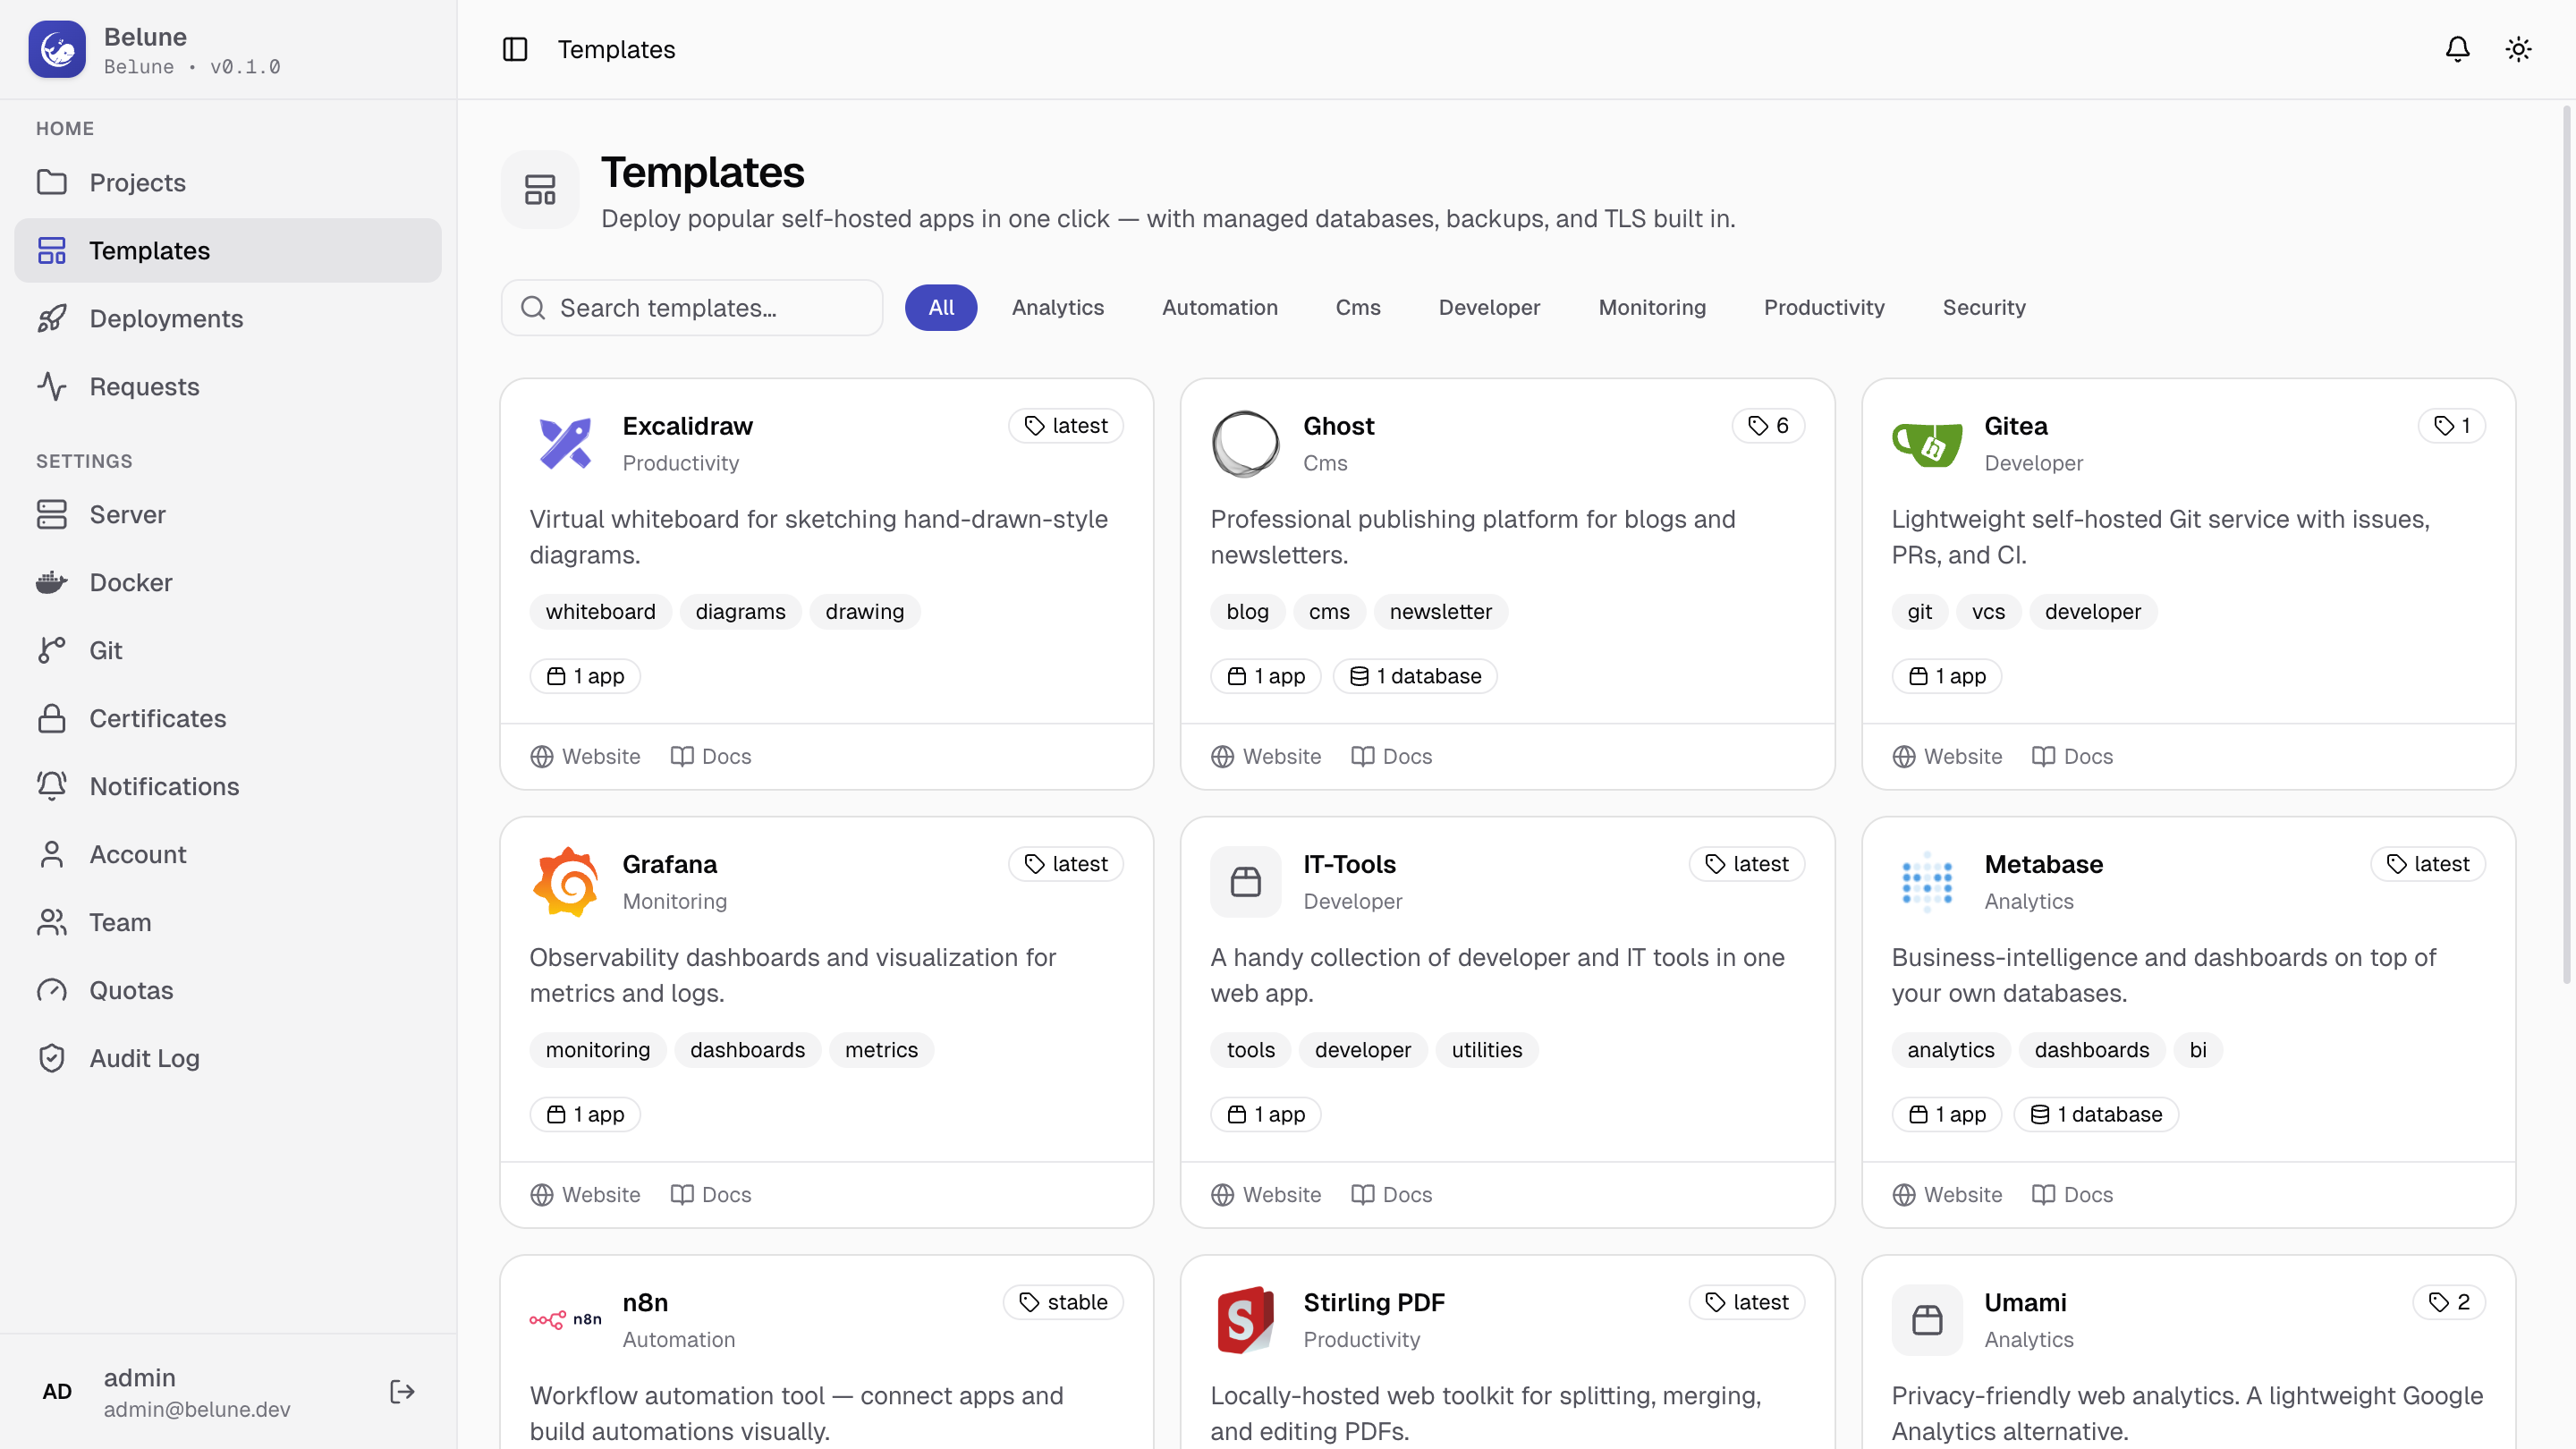The width and height of the screenshot is (2576, 1449).
Task: Click the Belune whale logo icon
Action: coord(57,49)
